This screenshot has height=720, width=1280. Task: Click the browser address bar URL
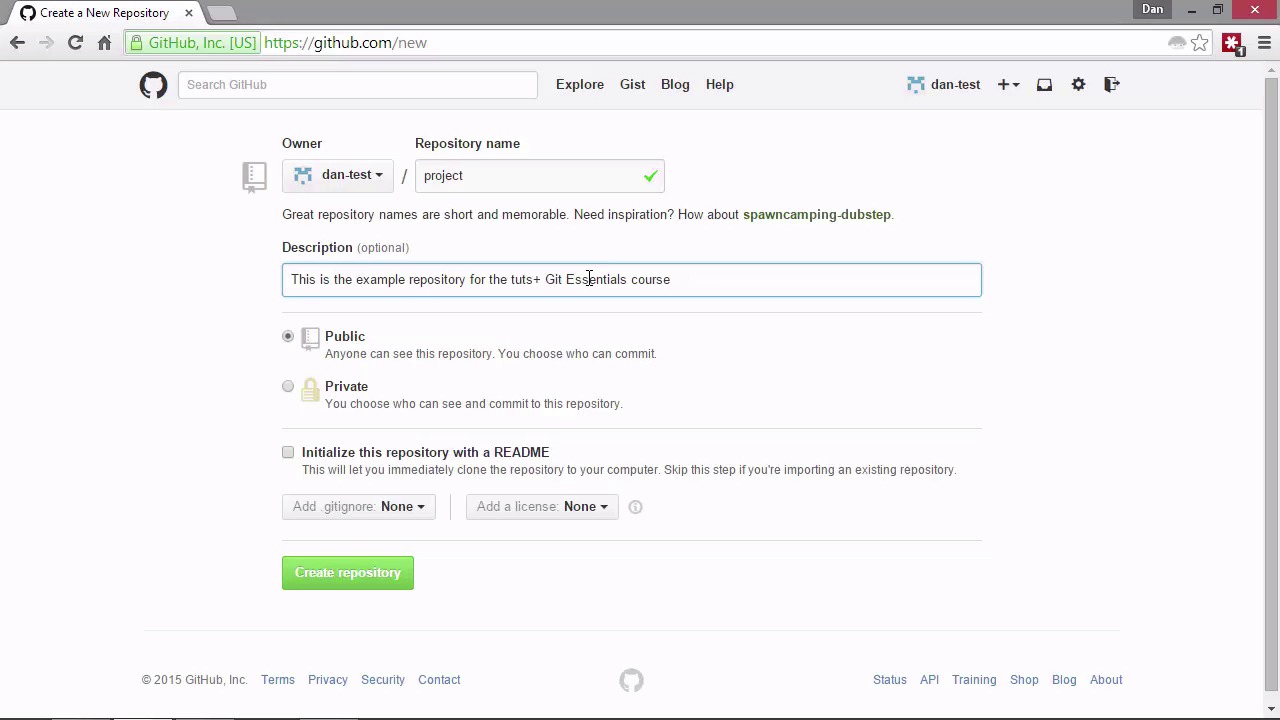coord(346,43)
